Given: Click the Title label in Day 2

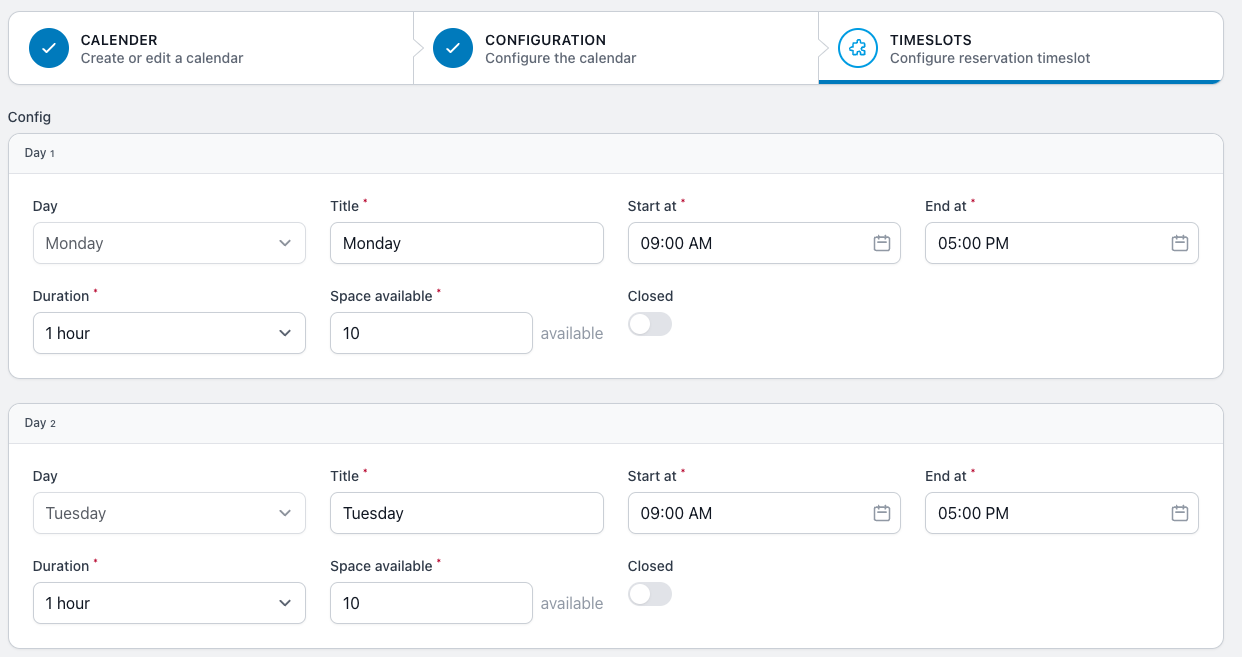Looking at the screenshot, I should click(344, 476).
